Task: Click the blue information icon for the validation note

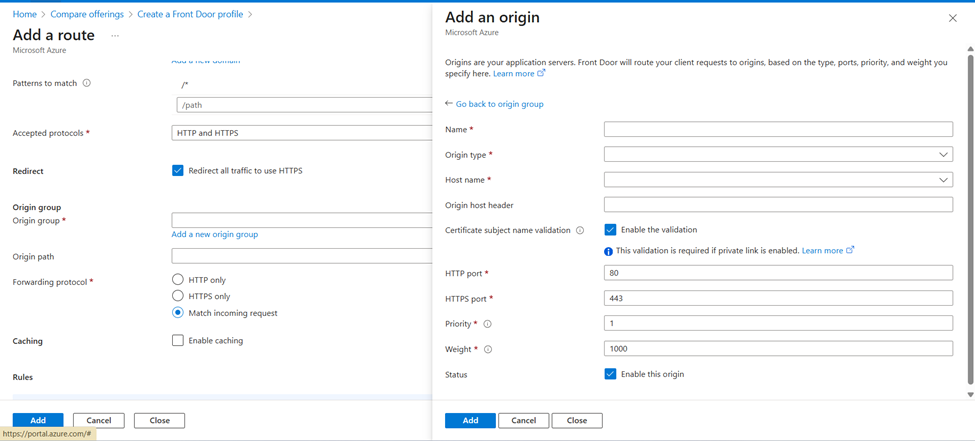Action: point(609,251)
